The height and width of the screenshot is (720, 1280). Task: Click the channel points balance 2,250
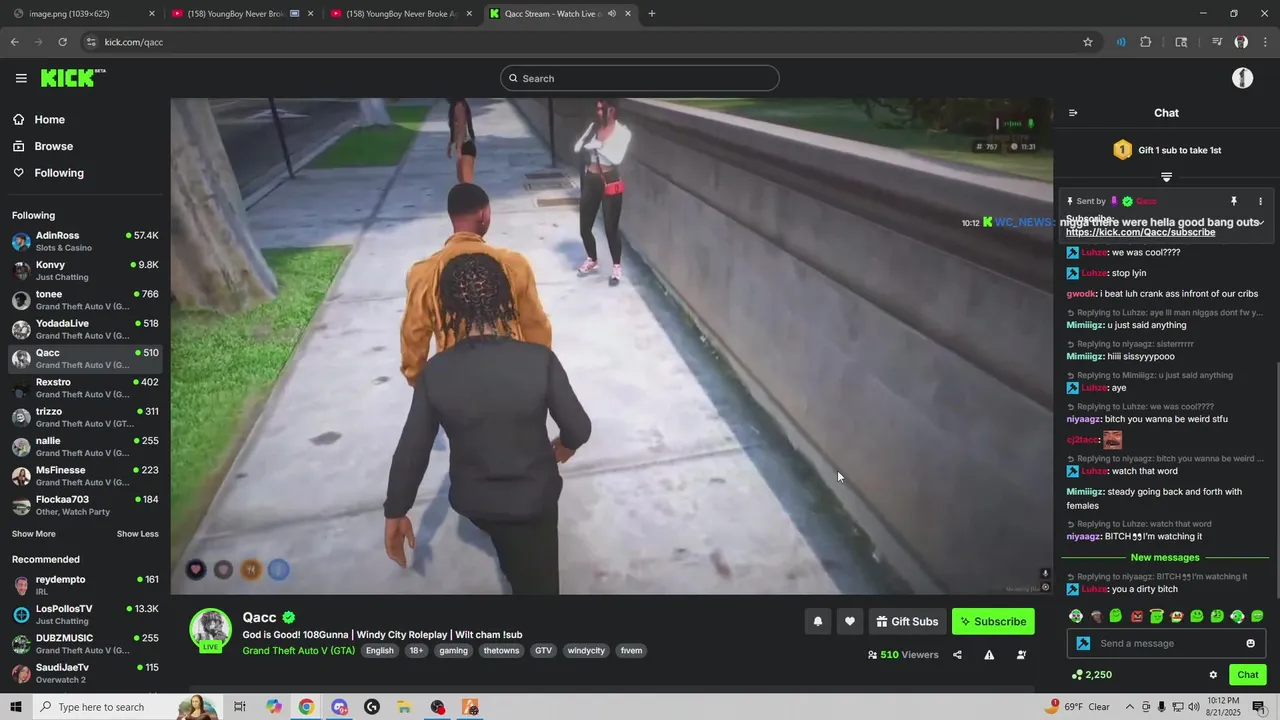tap(1091, 675)
